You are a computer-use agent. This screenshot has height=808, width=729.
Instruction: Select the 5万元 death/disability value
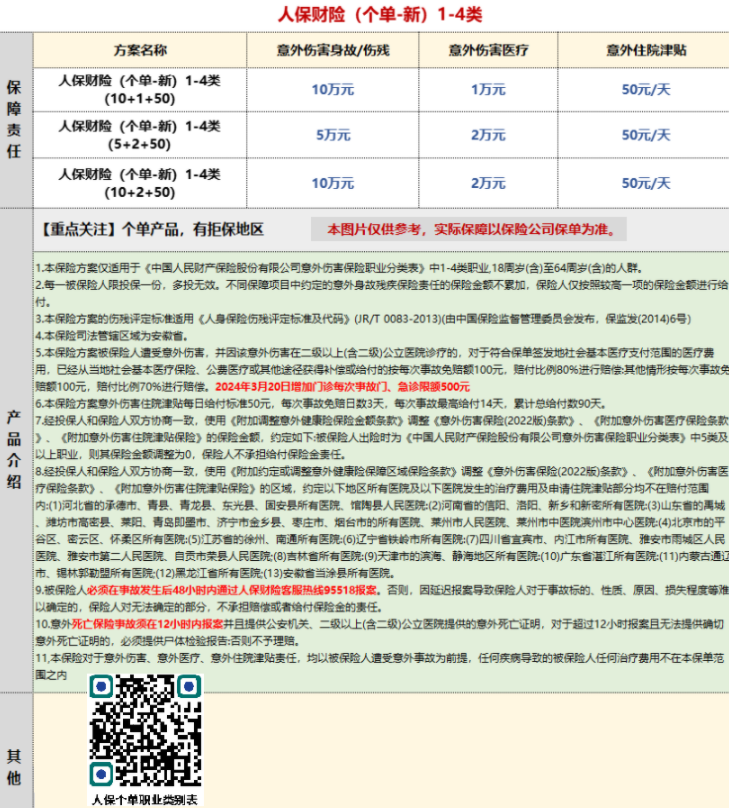(x=333, y=135)
